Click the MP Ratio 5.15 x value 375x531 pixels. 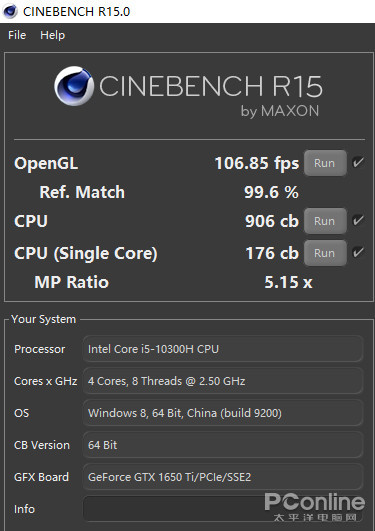point(288,282)
